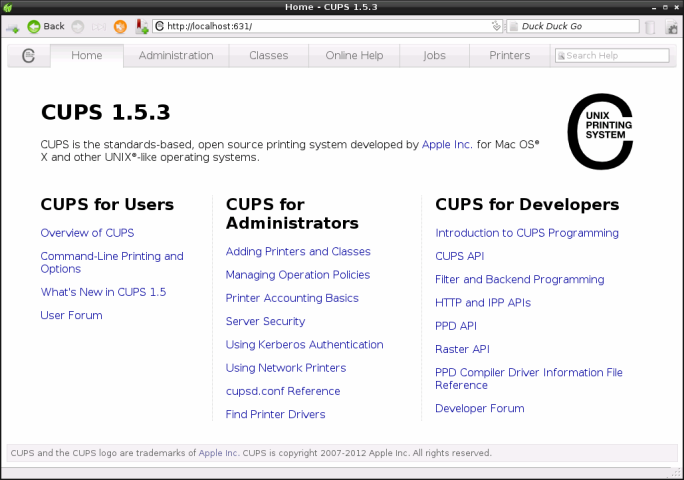Image resolution: width=684 pixels, height=480 pixels.
Task: Click the CUPS for Administrators heading
Action: click(x=292, y=214)
